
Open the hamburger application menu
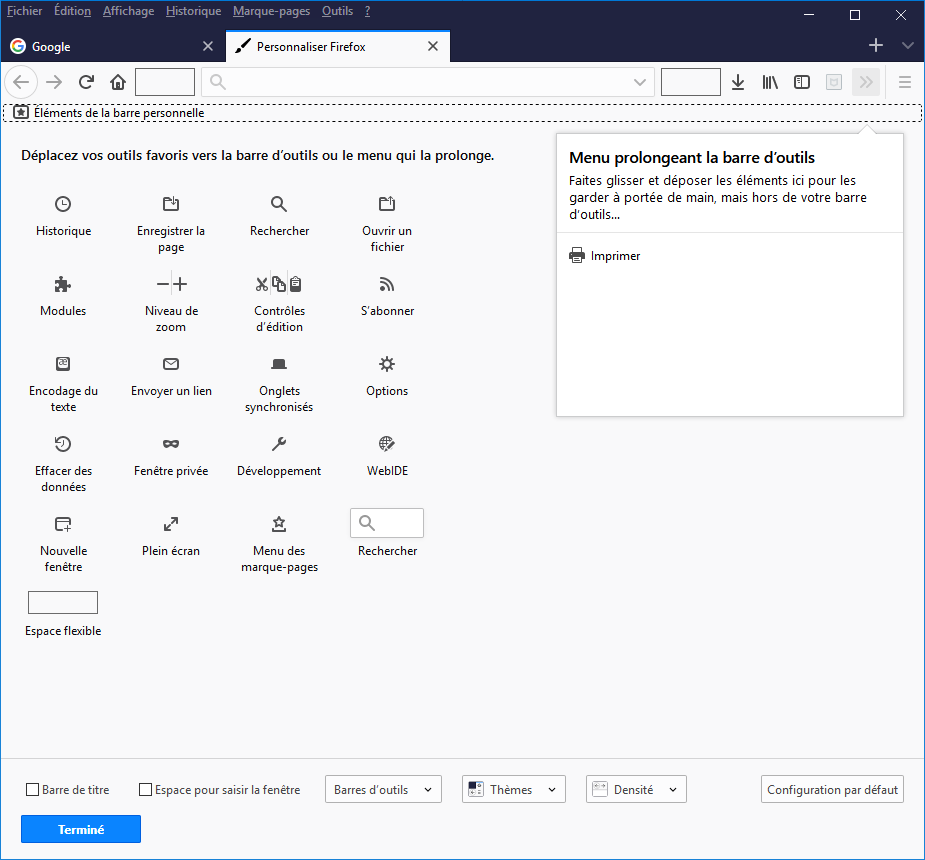(x=905, y=82)
